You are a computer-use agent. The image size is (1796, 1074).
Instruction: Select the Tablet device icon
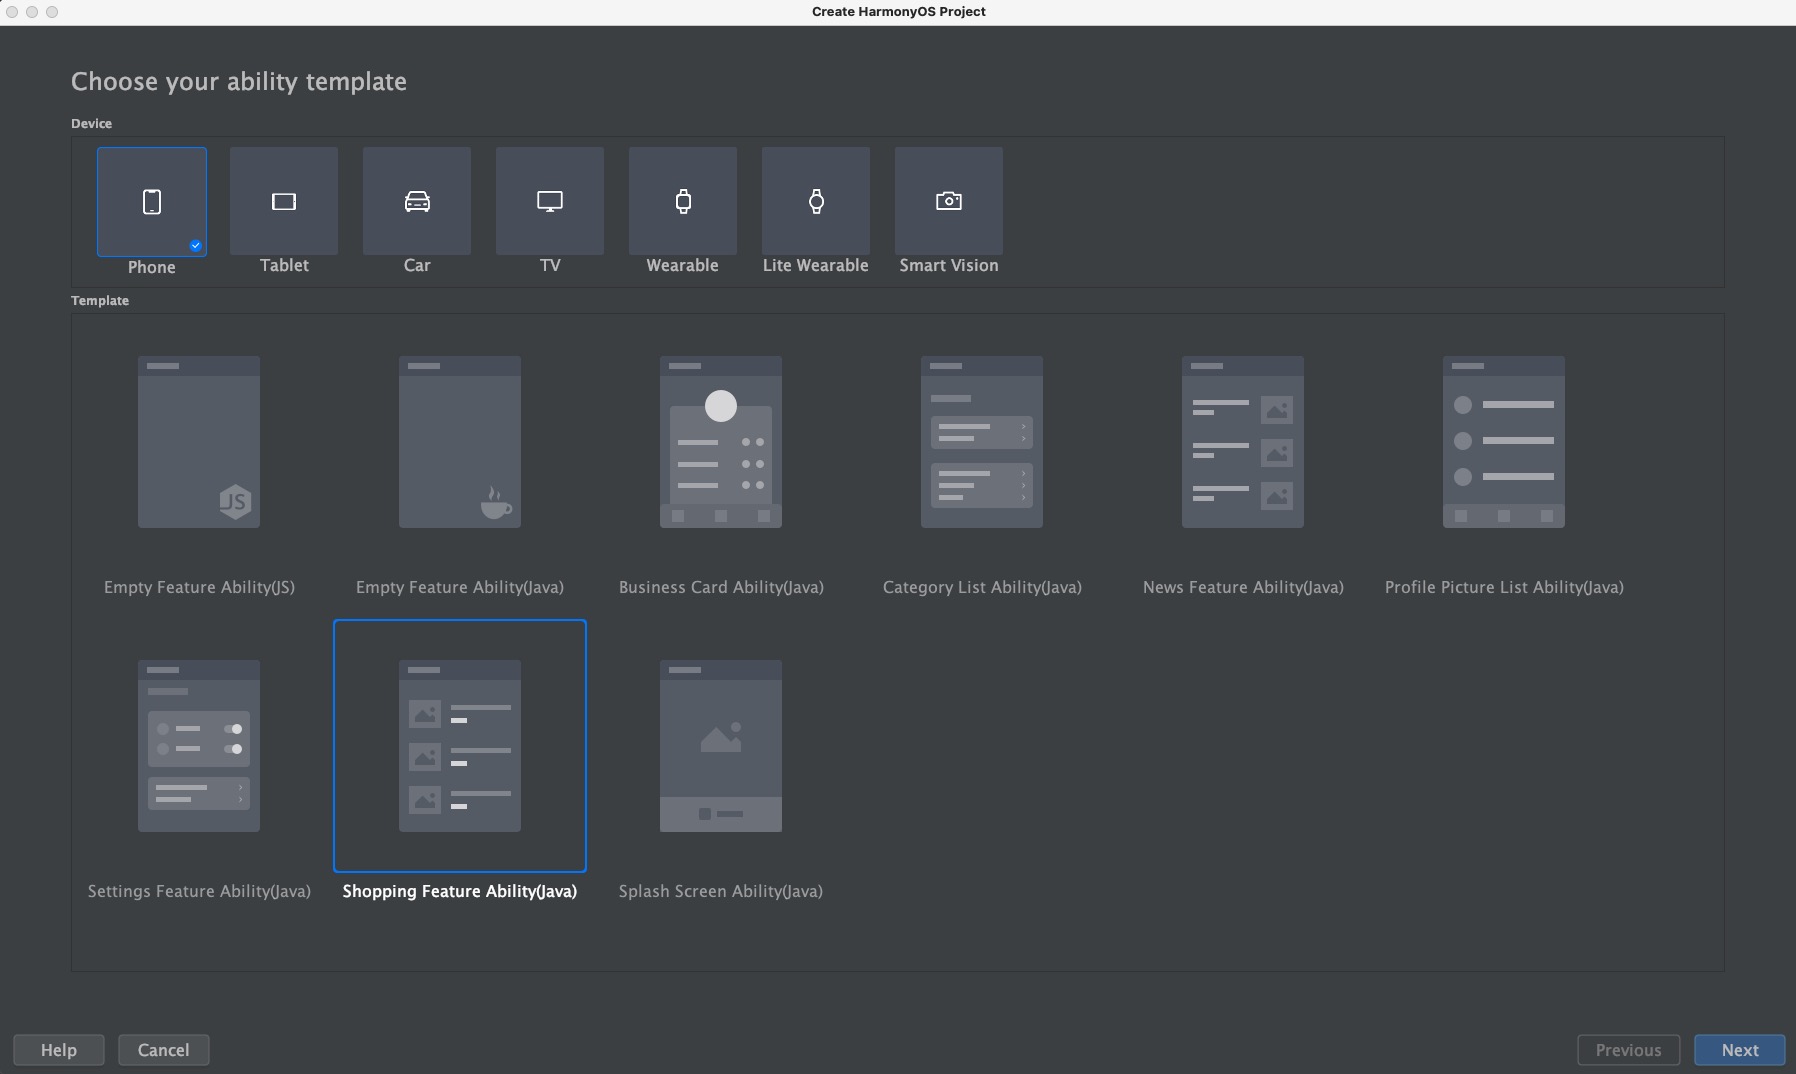(284, 201)
